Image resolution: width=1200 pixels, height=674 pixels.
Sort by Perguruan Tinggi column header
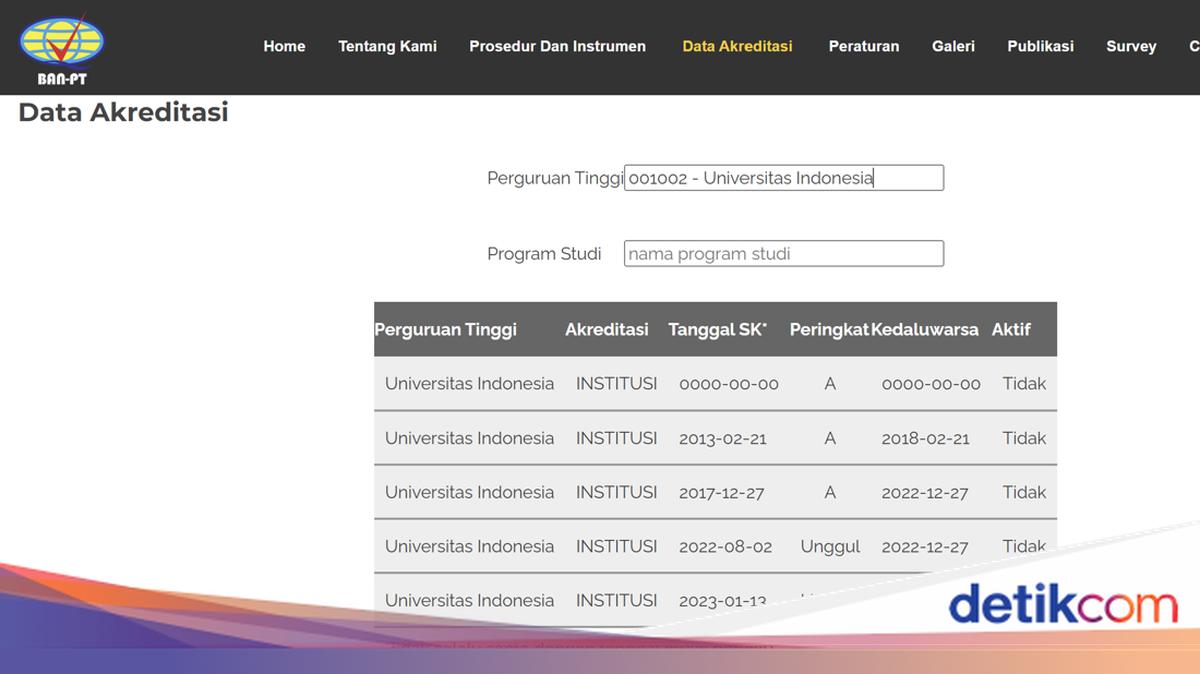pos(446,329)
